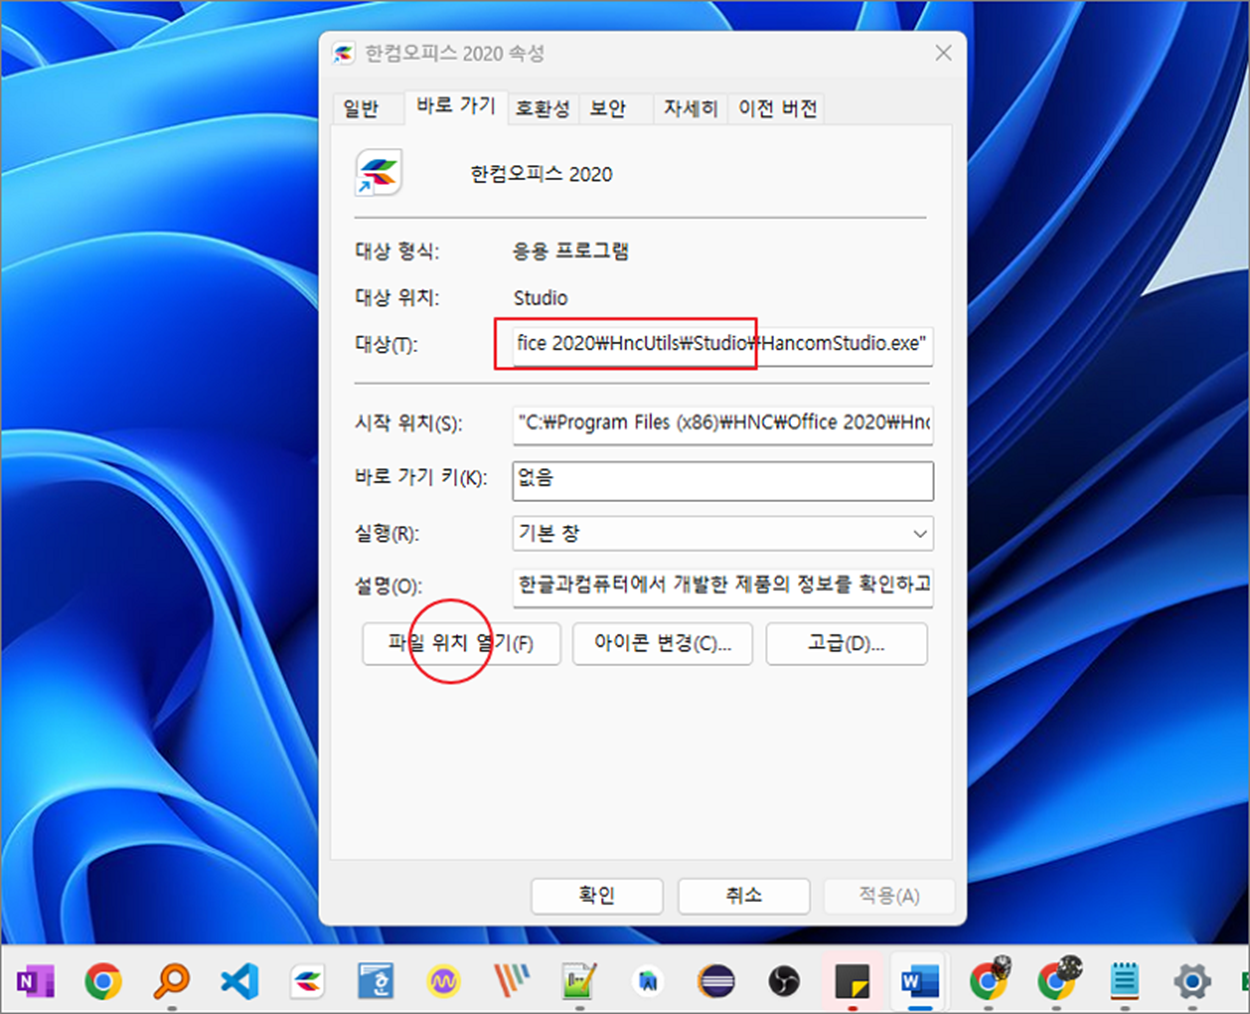Image resolution: width=1250 pixels, height=1014 pixels.
Task: Switch to Microsoft Word in the taskbar
Action: [919, 981]
